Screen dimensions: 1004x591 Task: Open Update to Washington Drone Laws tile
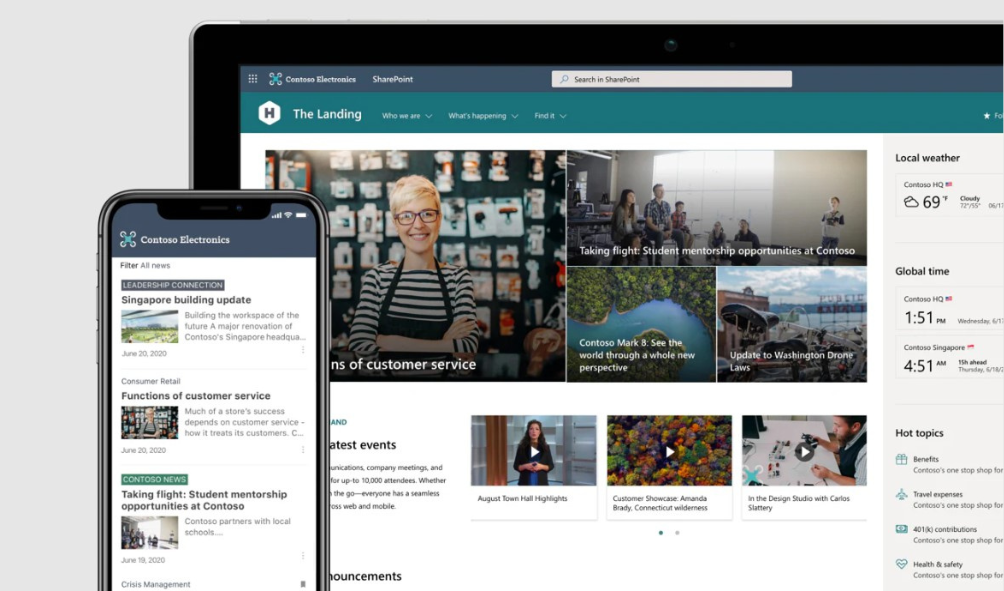[x=792, y=325]
